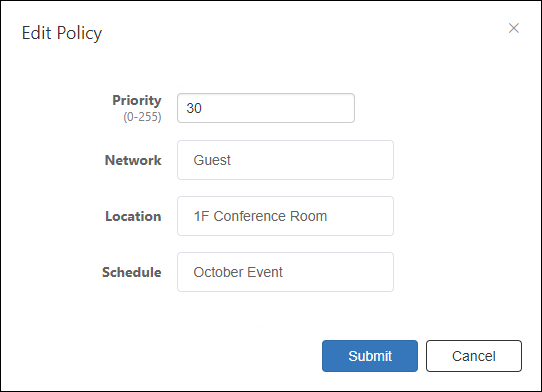Click the Submit button's text label
The height and width of the screenshot is (392, 542).
(x=370, y=356)
